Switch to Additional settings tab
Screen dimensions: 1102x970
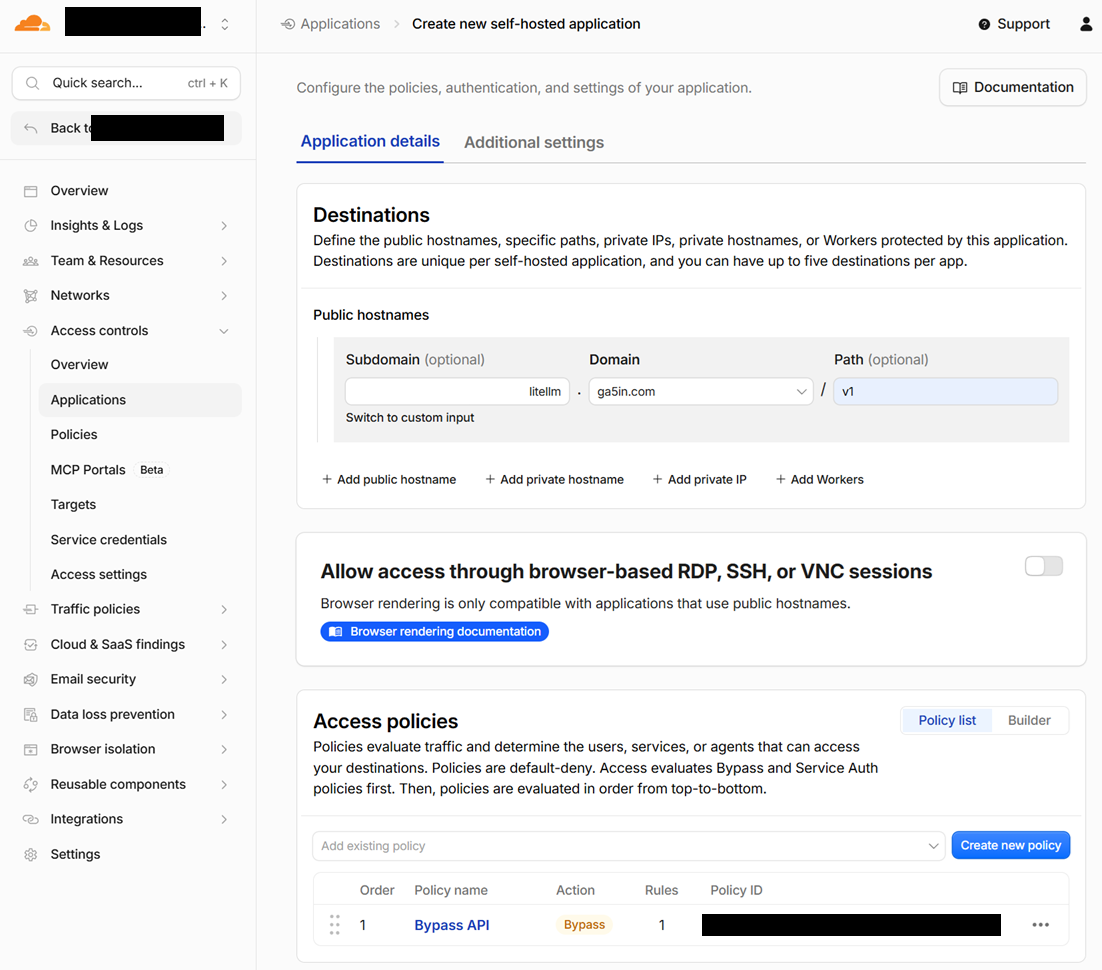tap(533, 143)
